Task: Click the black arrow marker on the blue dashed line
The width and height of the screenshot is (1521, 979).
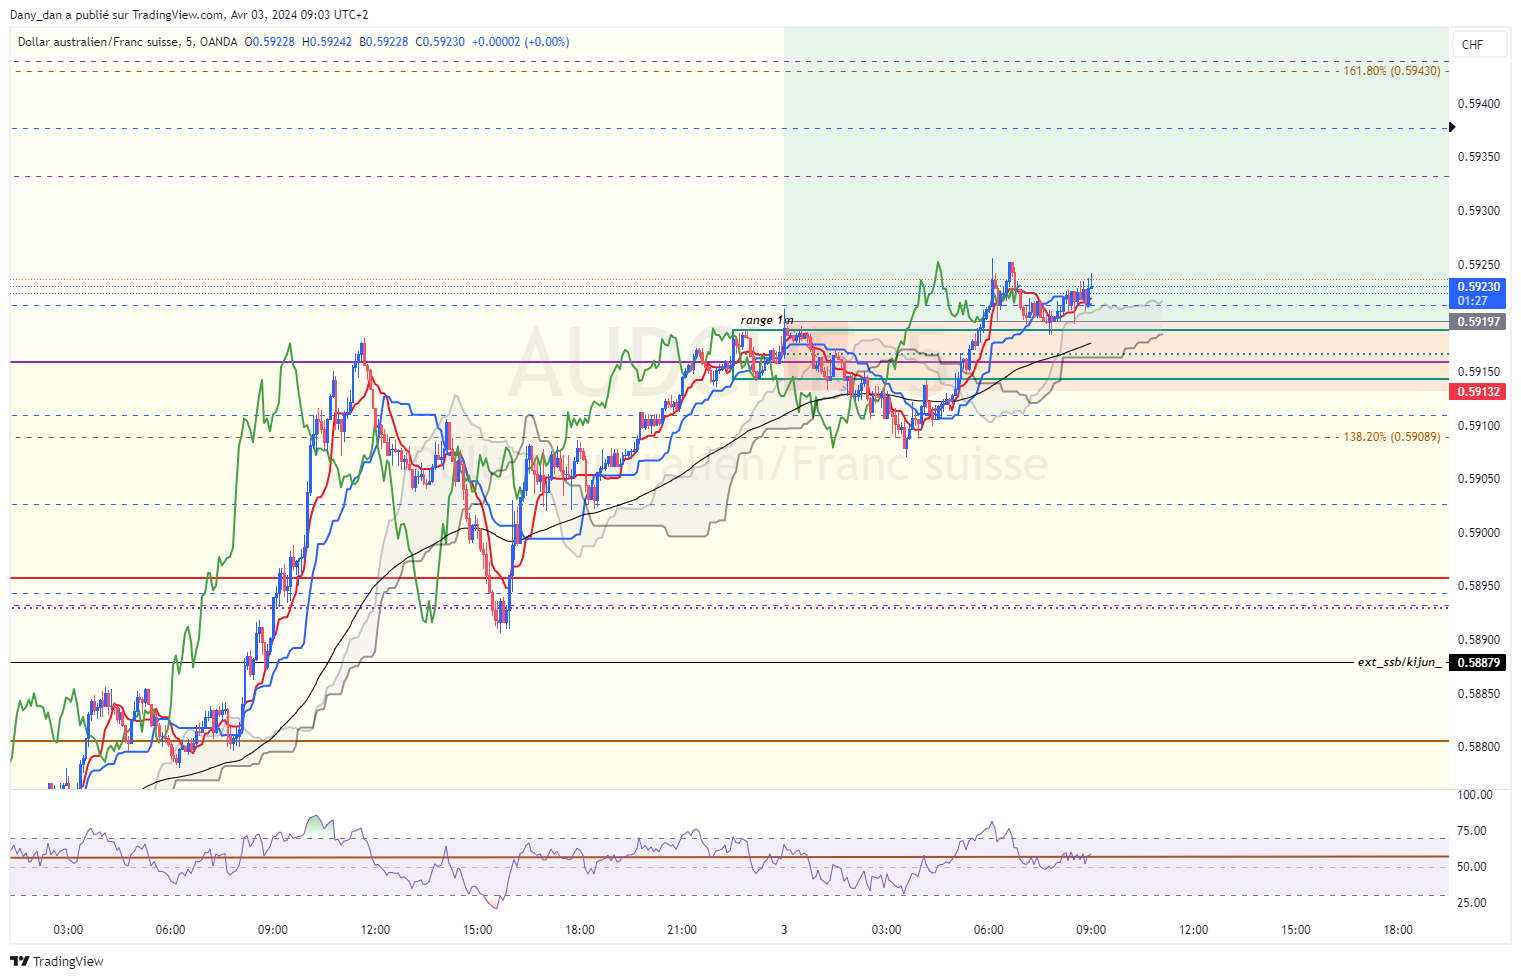Action: tap(1452, 127)
